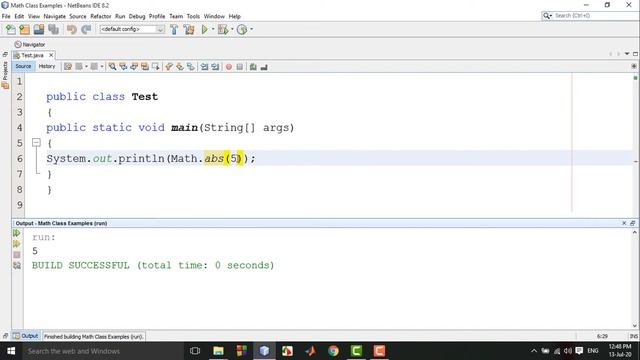Click the Find Next Occurrence icon
The image size is (640, 360).
point(134,67)
